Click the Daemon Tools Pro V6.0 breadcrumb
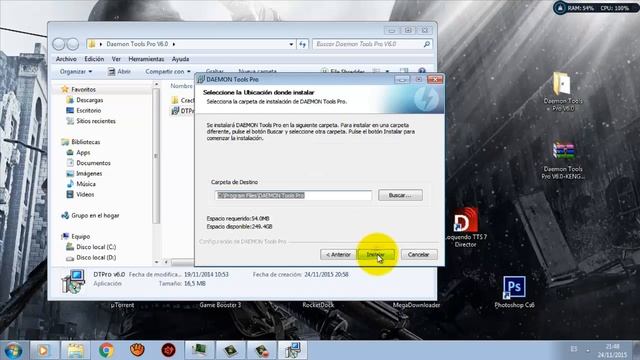The image size is (640, 360). 137,44
